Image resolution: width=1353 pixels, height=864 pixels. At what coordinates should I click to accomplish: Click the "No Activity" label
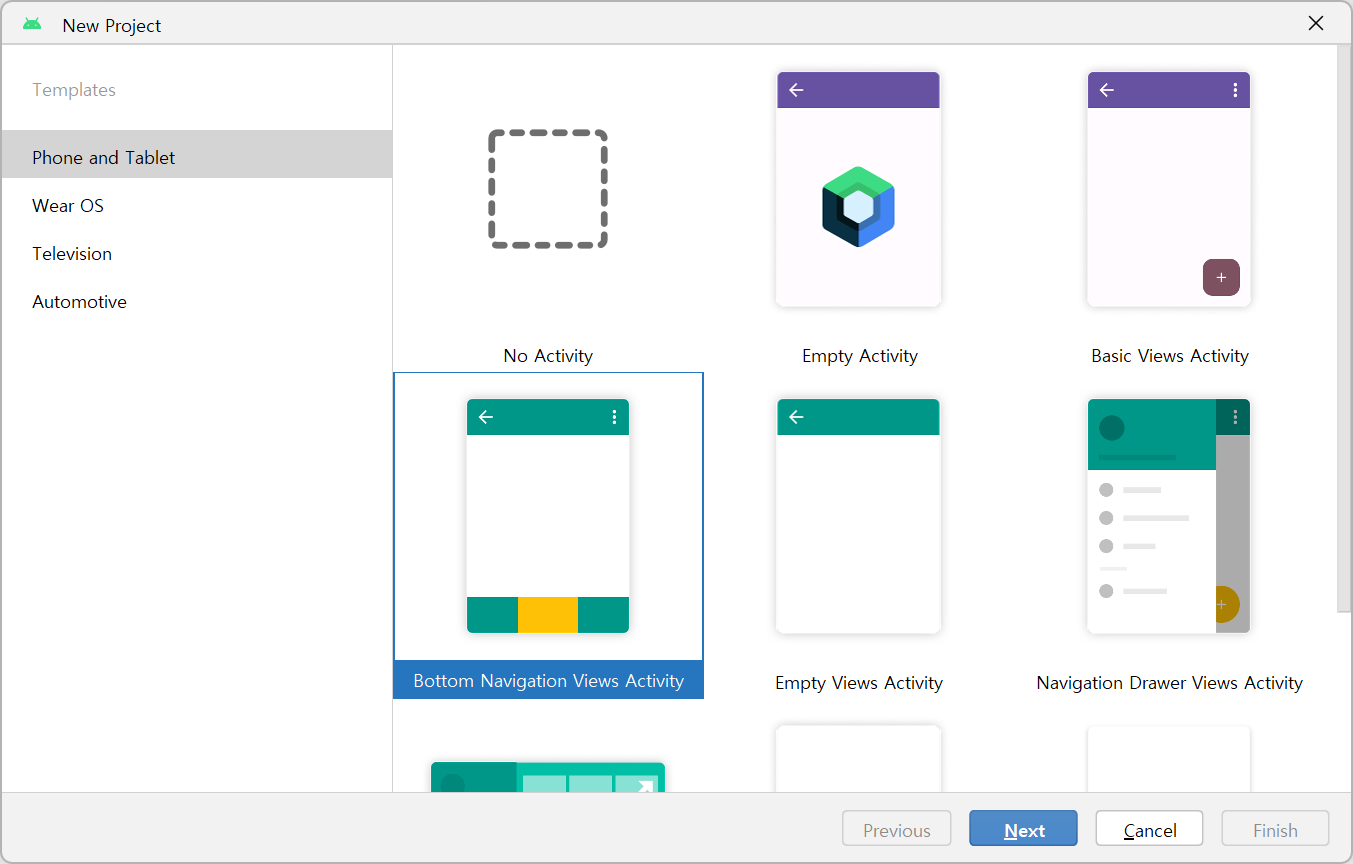[548, 356]
